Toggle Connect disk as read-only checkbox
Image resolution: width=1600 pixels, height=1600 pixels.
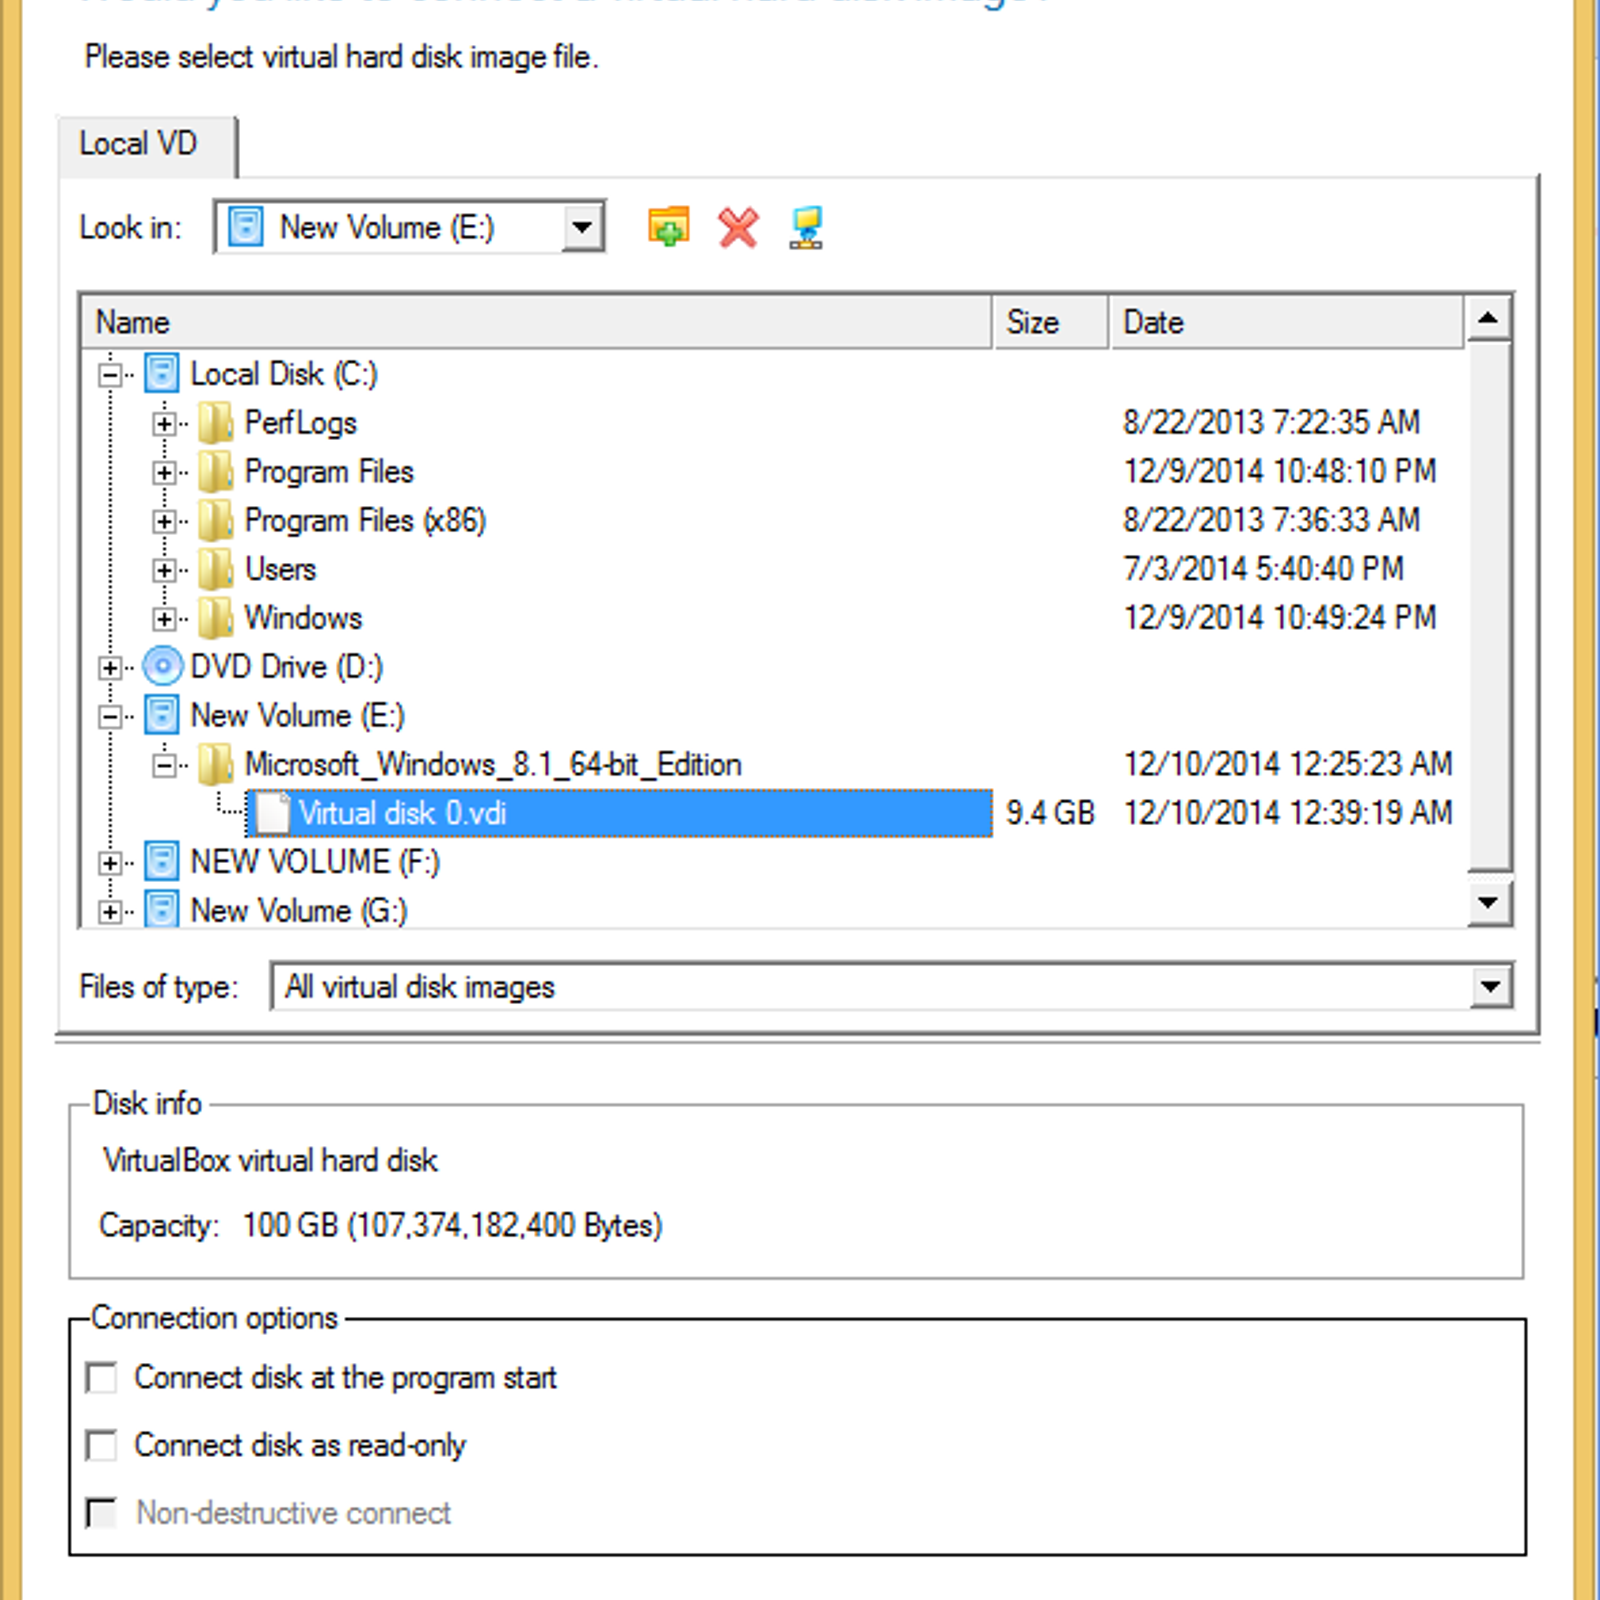point(102,1446)
